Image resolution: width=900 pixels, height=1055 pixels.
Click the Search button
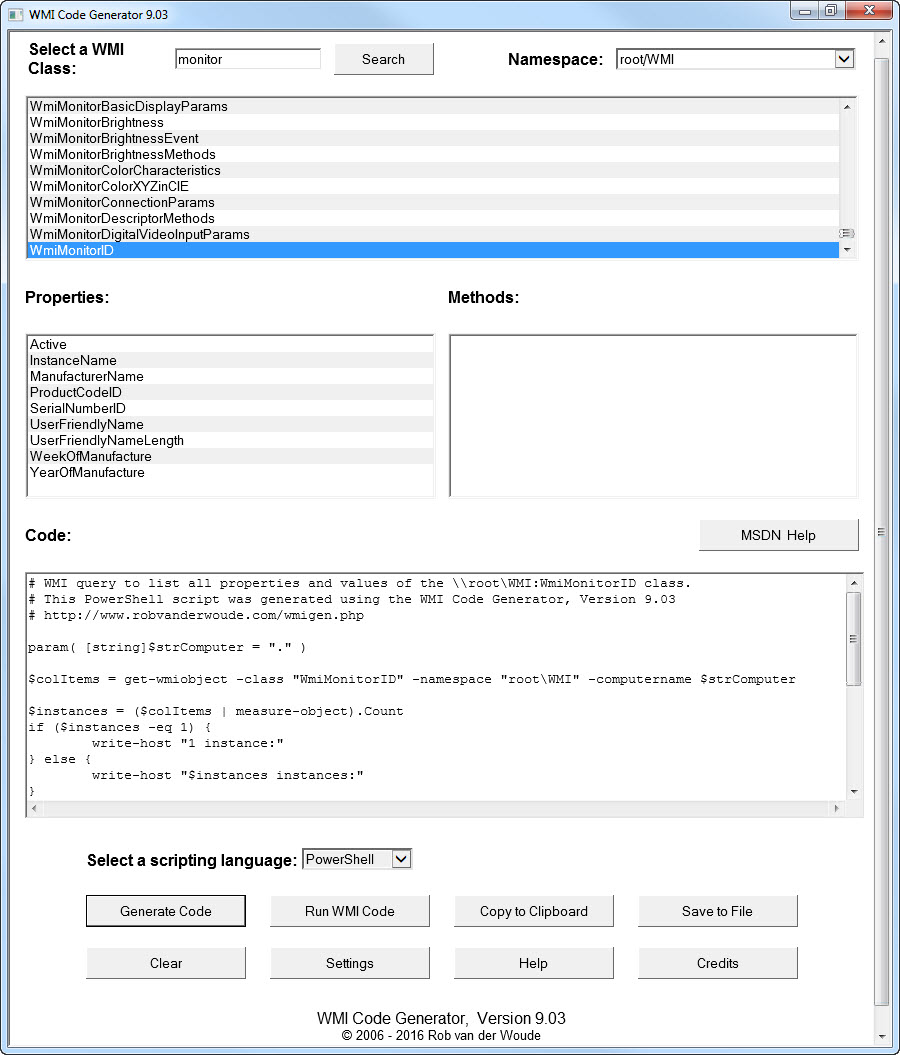pyautogui.click(x=383, y=59)
